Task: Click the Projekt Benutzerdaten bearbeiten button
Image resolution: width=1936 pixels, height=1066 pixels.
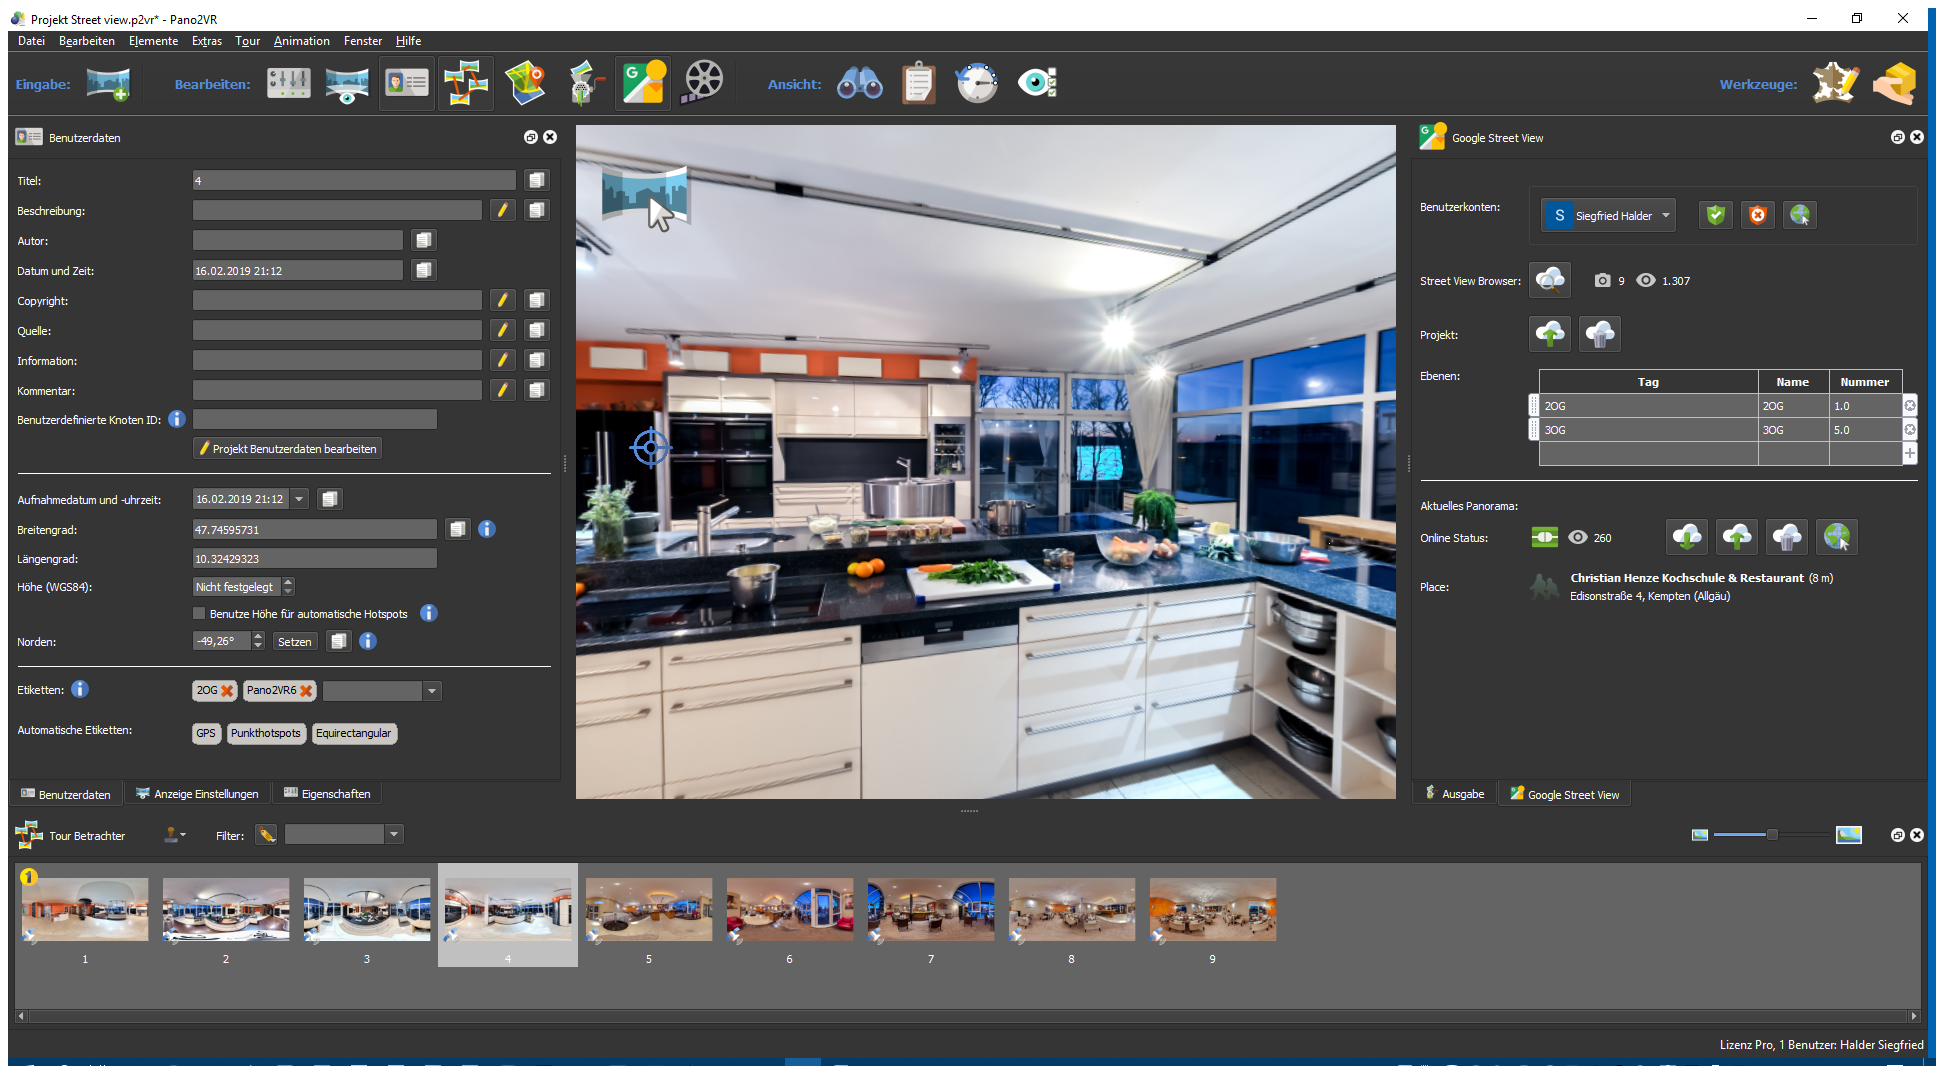Action: tap(287, 449)
